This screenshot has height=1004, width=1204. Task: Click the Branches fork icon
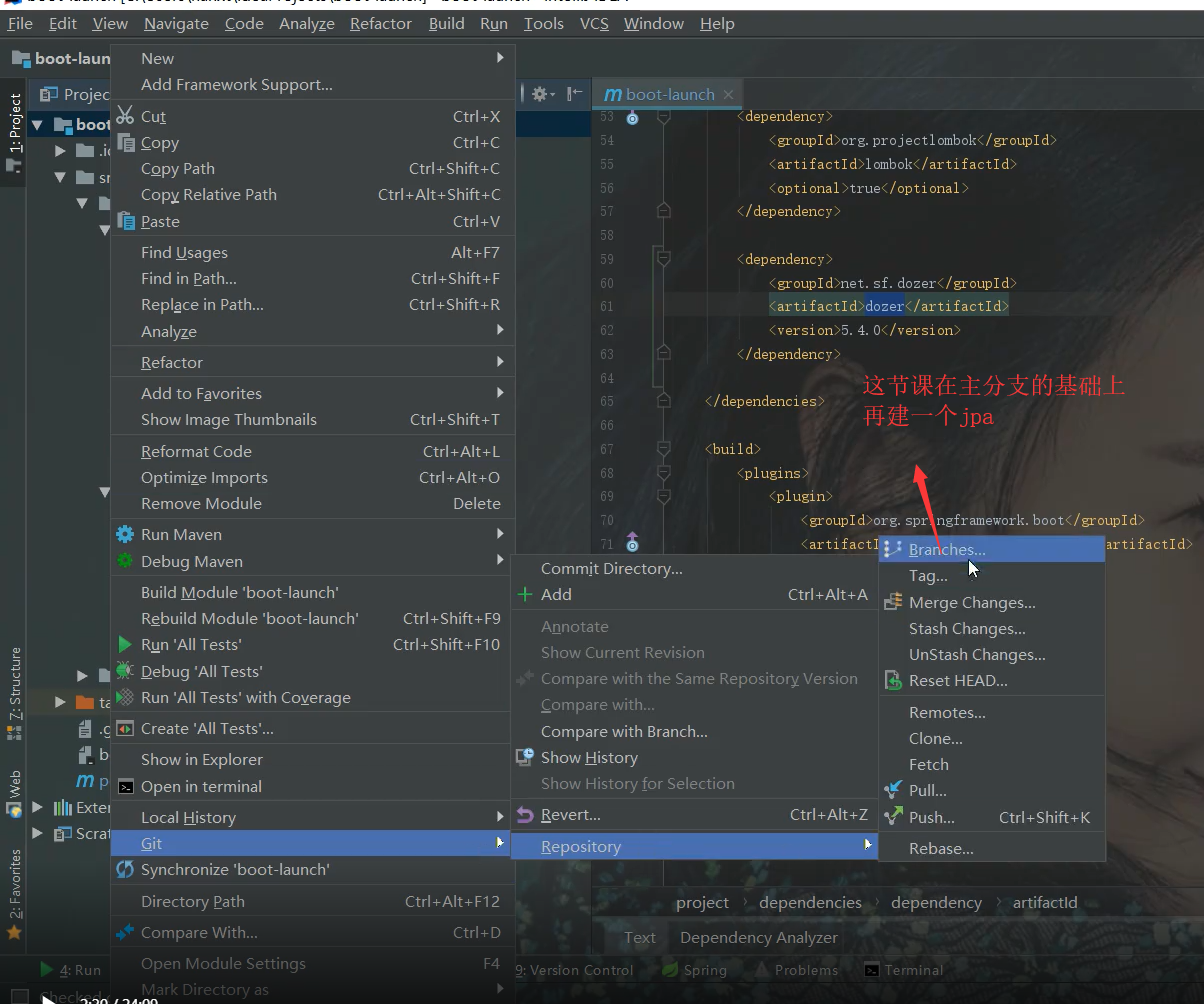pyautogui.click(x=893, y=549)
